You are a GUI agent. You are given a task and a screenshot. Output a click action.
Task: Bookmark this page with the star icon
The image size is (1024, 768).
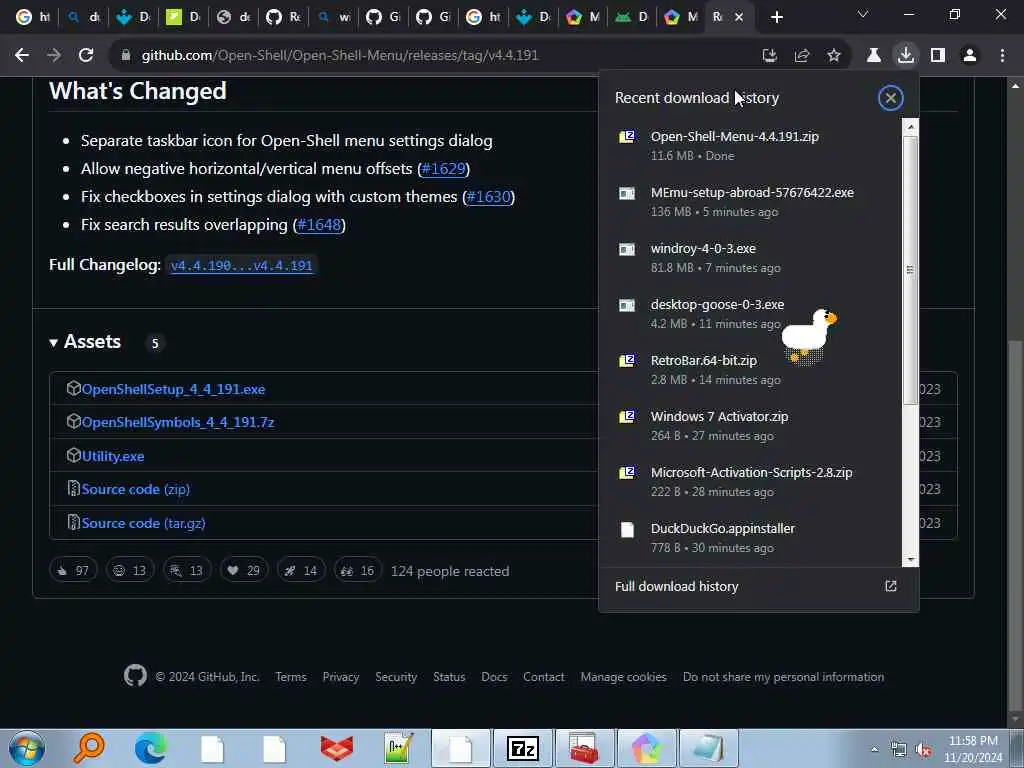point(834,56)
